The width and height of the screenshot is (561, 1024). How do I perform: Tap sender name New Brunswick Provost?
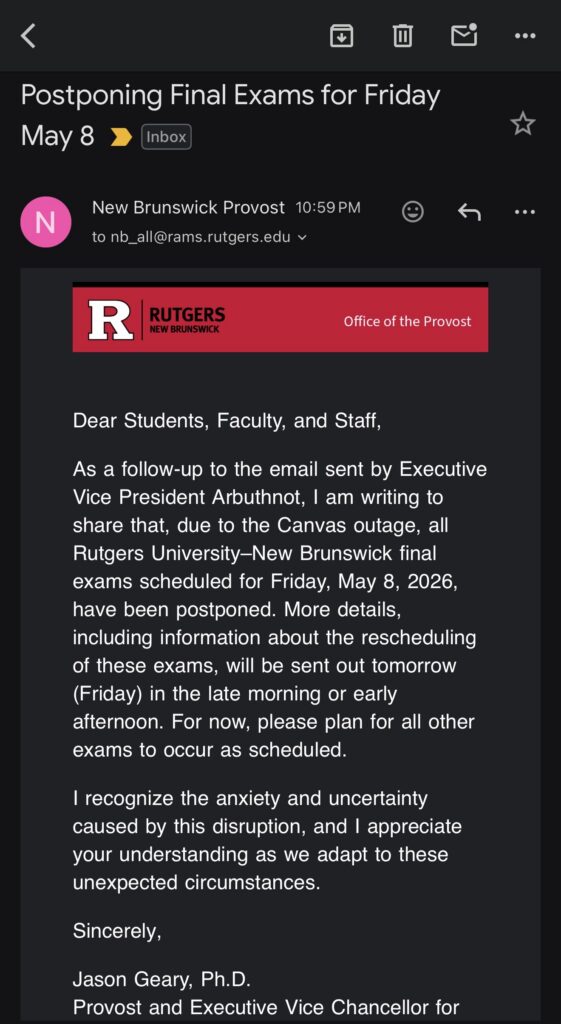[x=188, y=208]
